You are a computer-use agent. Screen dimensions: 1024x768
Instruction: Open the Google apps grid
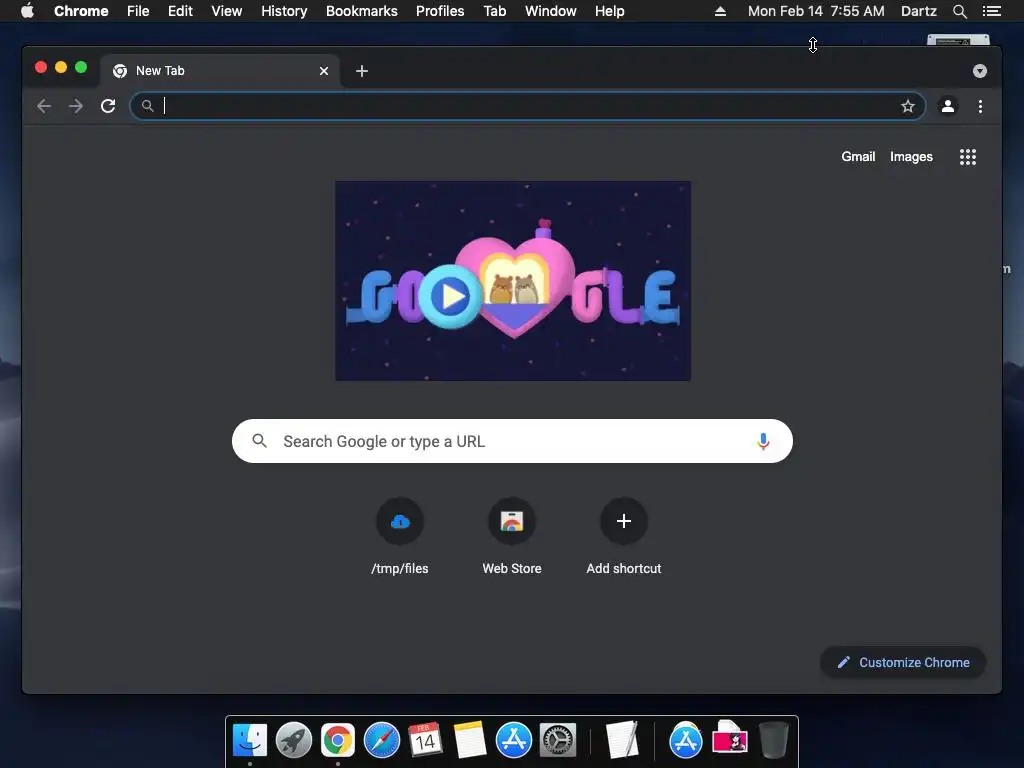(x=968, y=157)
